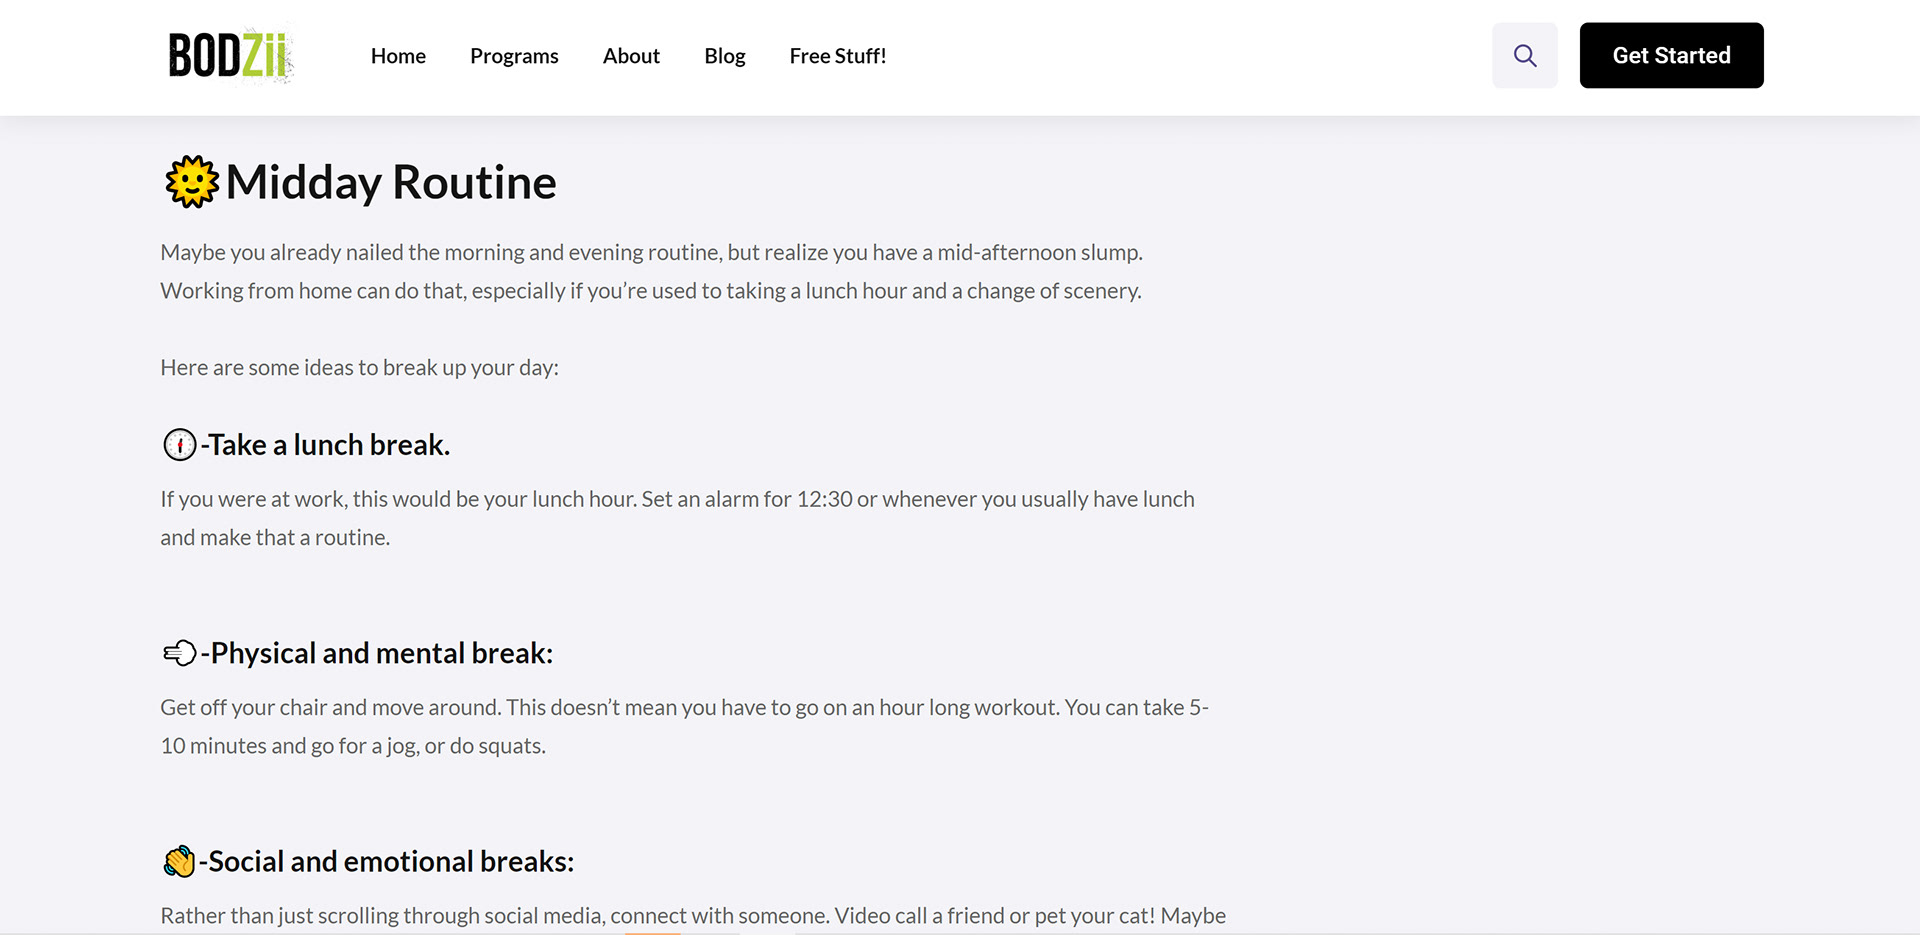This screenshot has height=935, width=1920.
Task: Go to the Home menu item
Action: pyautogui.click(x=398, y=56)
